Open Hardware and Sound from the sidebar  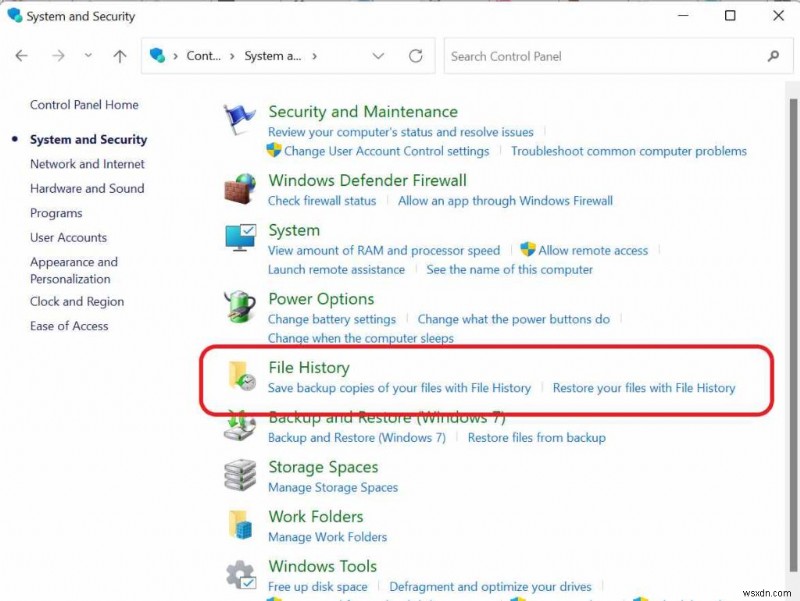pyautogui.click(x=87, y=188)
